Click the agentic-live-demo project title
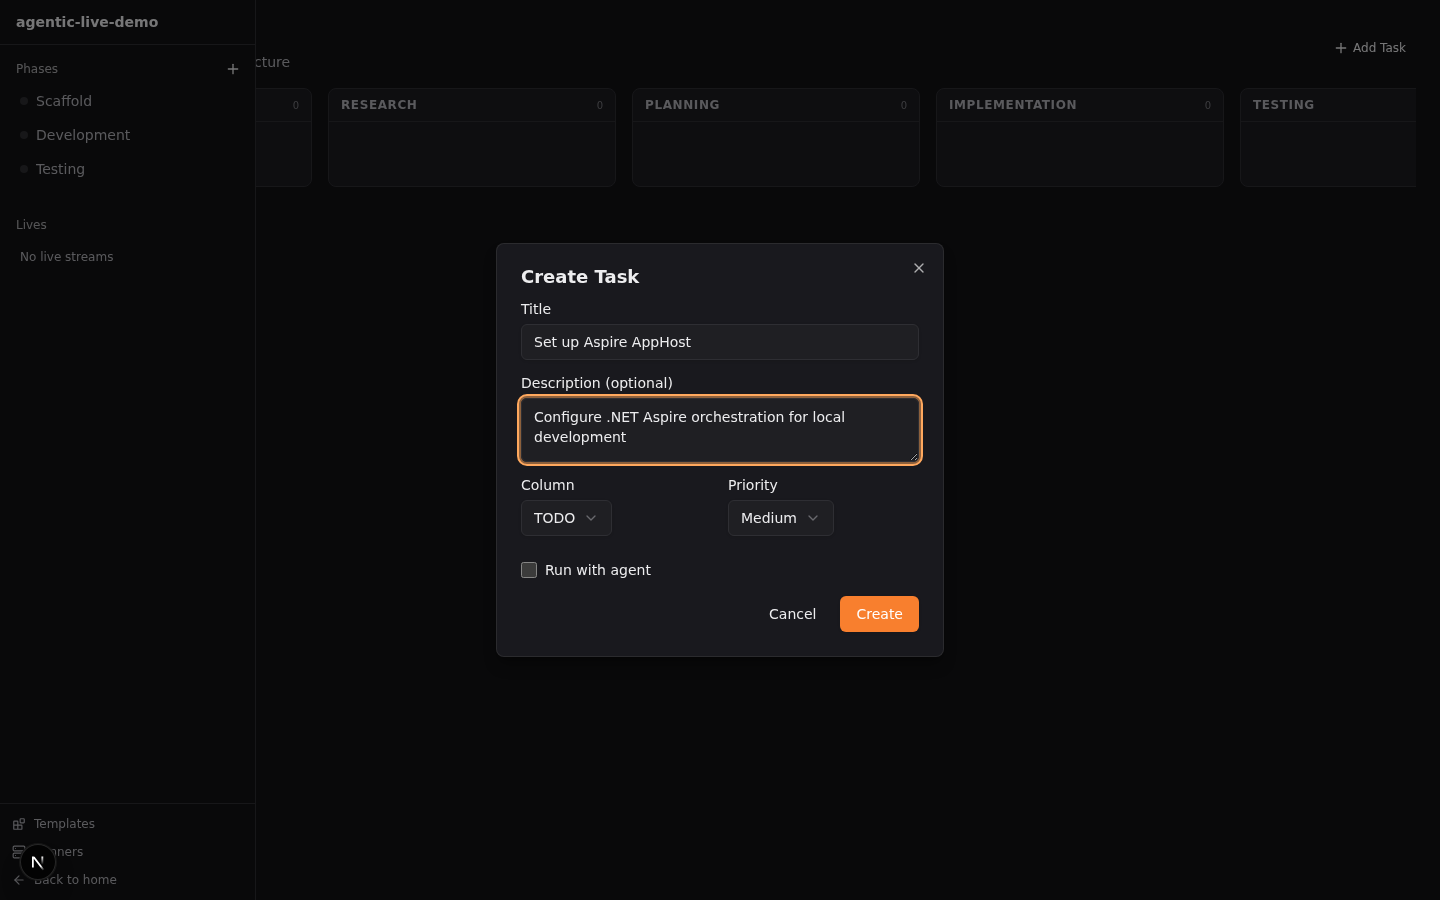 (x=87, y=22)
